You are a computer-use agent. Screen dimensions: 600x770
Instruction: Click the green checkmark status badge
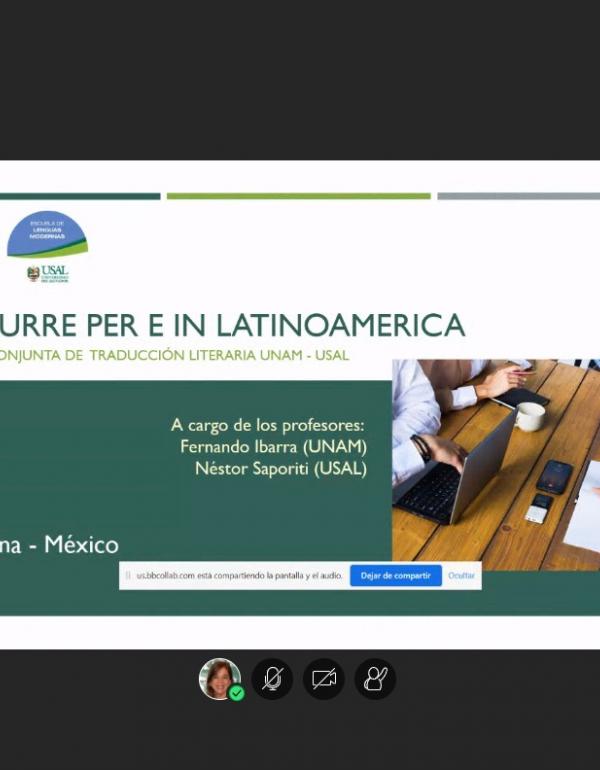pos(237,692)
